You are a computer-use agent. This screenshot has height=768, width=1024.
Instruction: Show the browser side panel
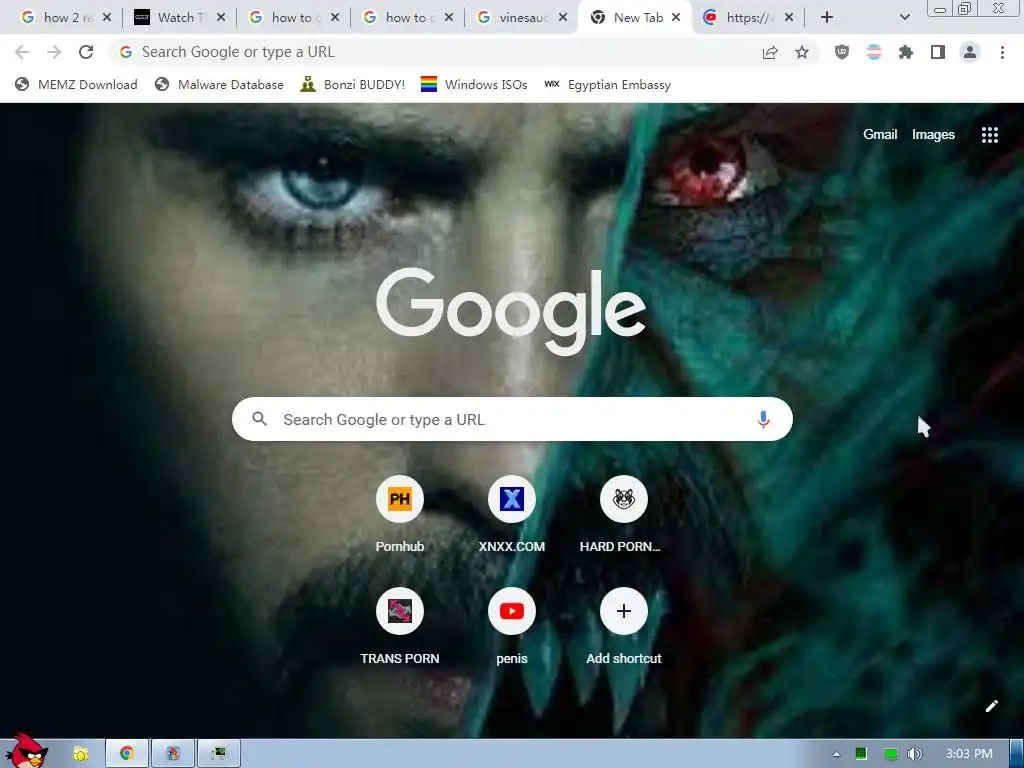(938, 52)
